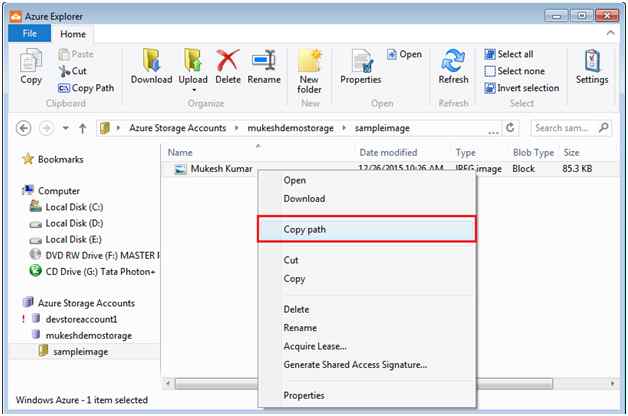Choose Delete from the context menu
This screenshot has height=416, width=628.
coord(367,309)
